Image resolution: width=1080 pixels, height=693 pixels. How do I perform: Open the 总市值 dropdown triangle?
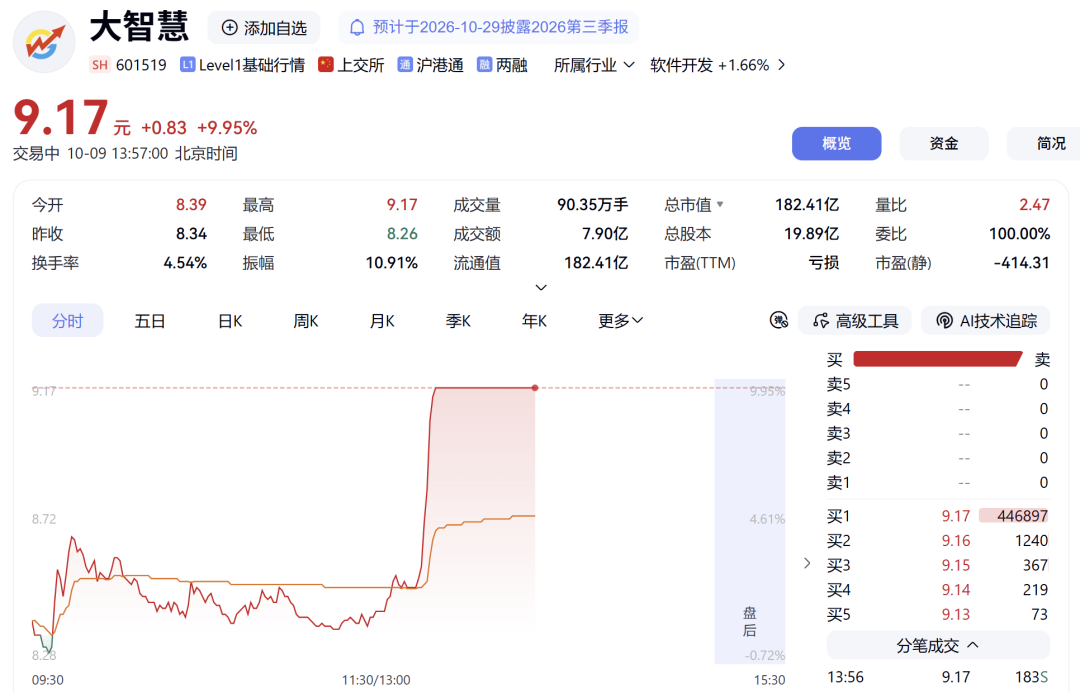pyautogui.click(x=720, y=204)
